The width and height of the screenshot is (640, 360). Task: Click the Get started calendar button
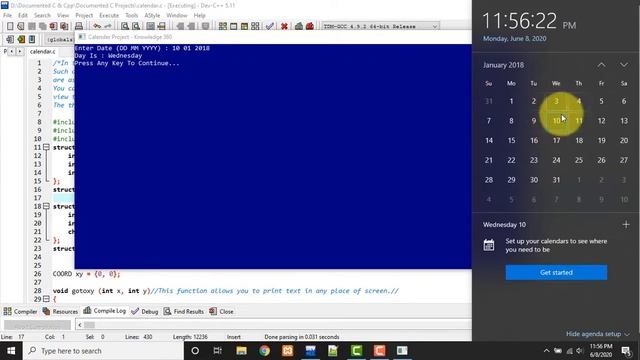556,272
